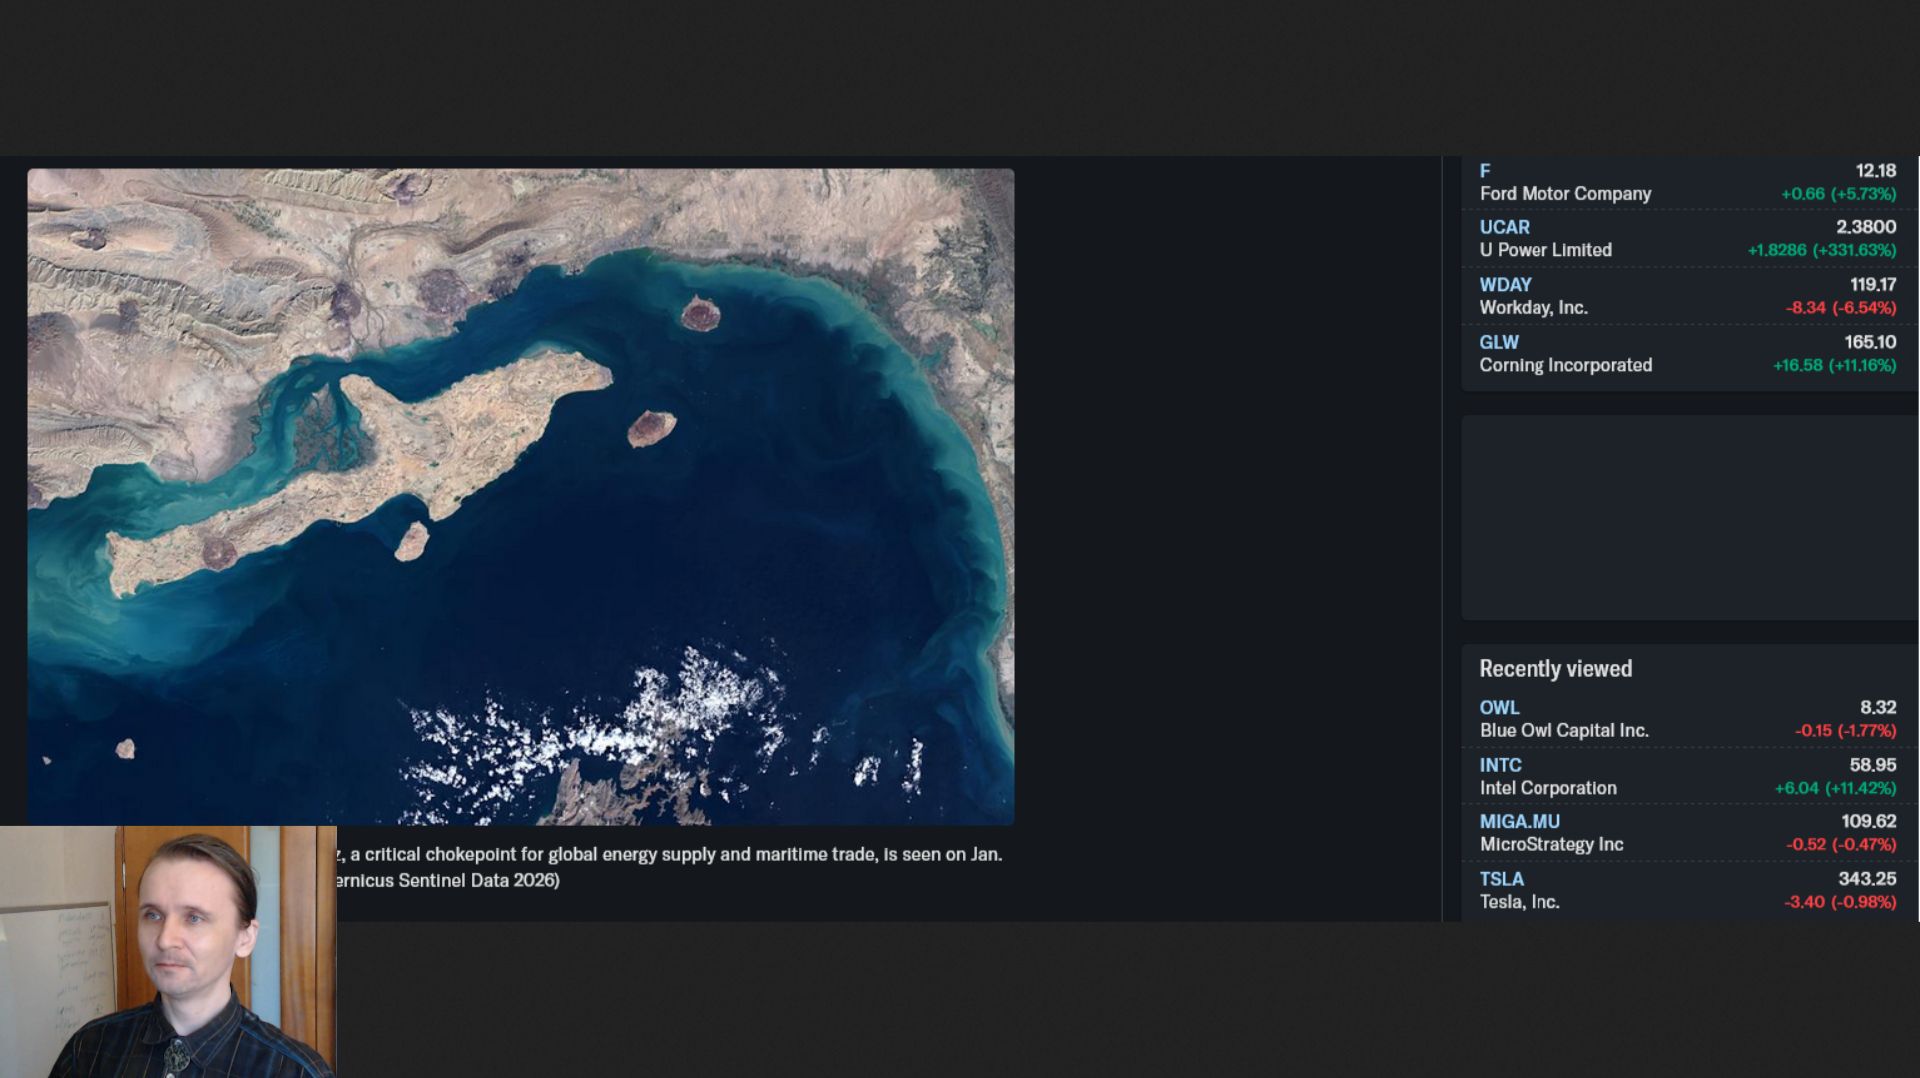Click the Blue Owl Capital Inc. name
This screenshot has width=1920, height=1078.
tap(1564, 731)
